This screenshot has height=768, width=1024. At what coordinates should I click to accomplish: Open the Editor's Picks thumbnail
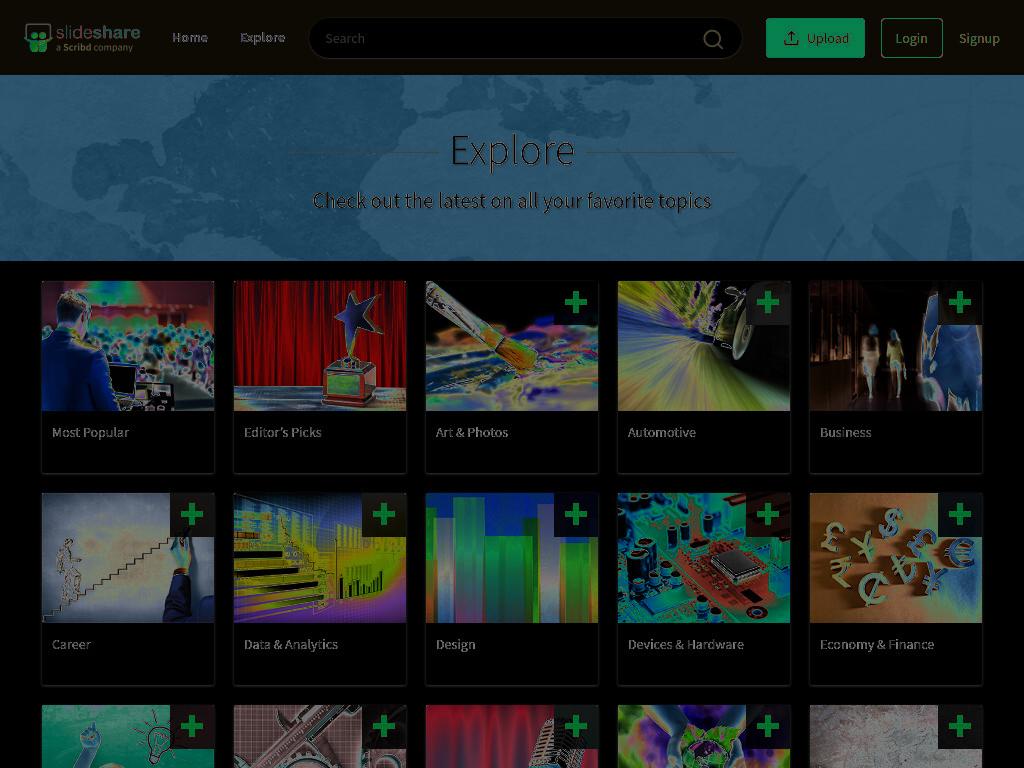point(320,346)
